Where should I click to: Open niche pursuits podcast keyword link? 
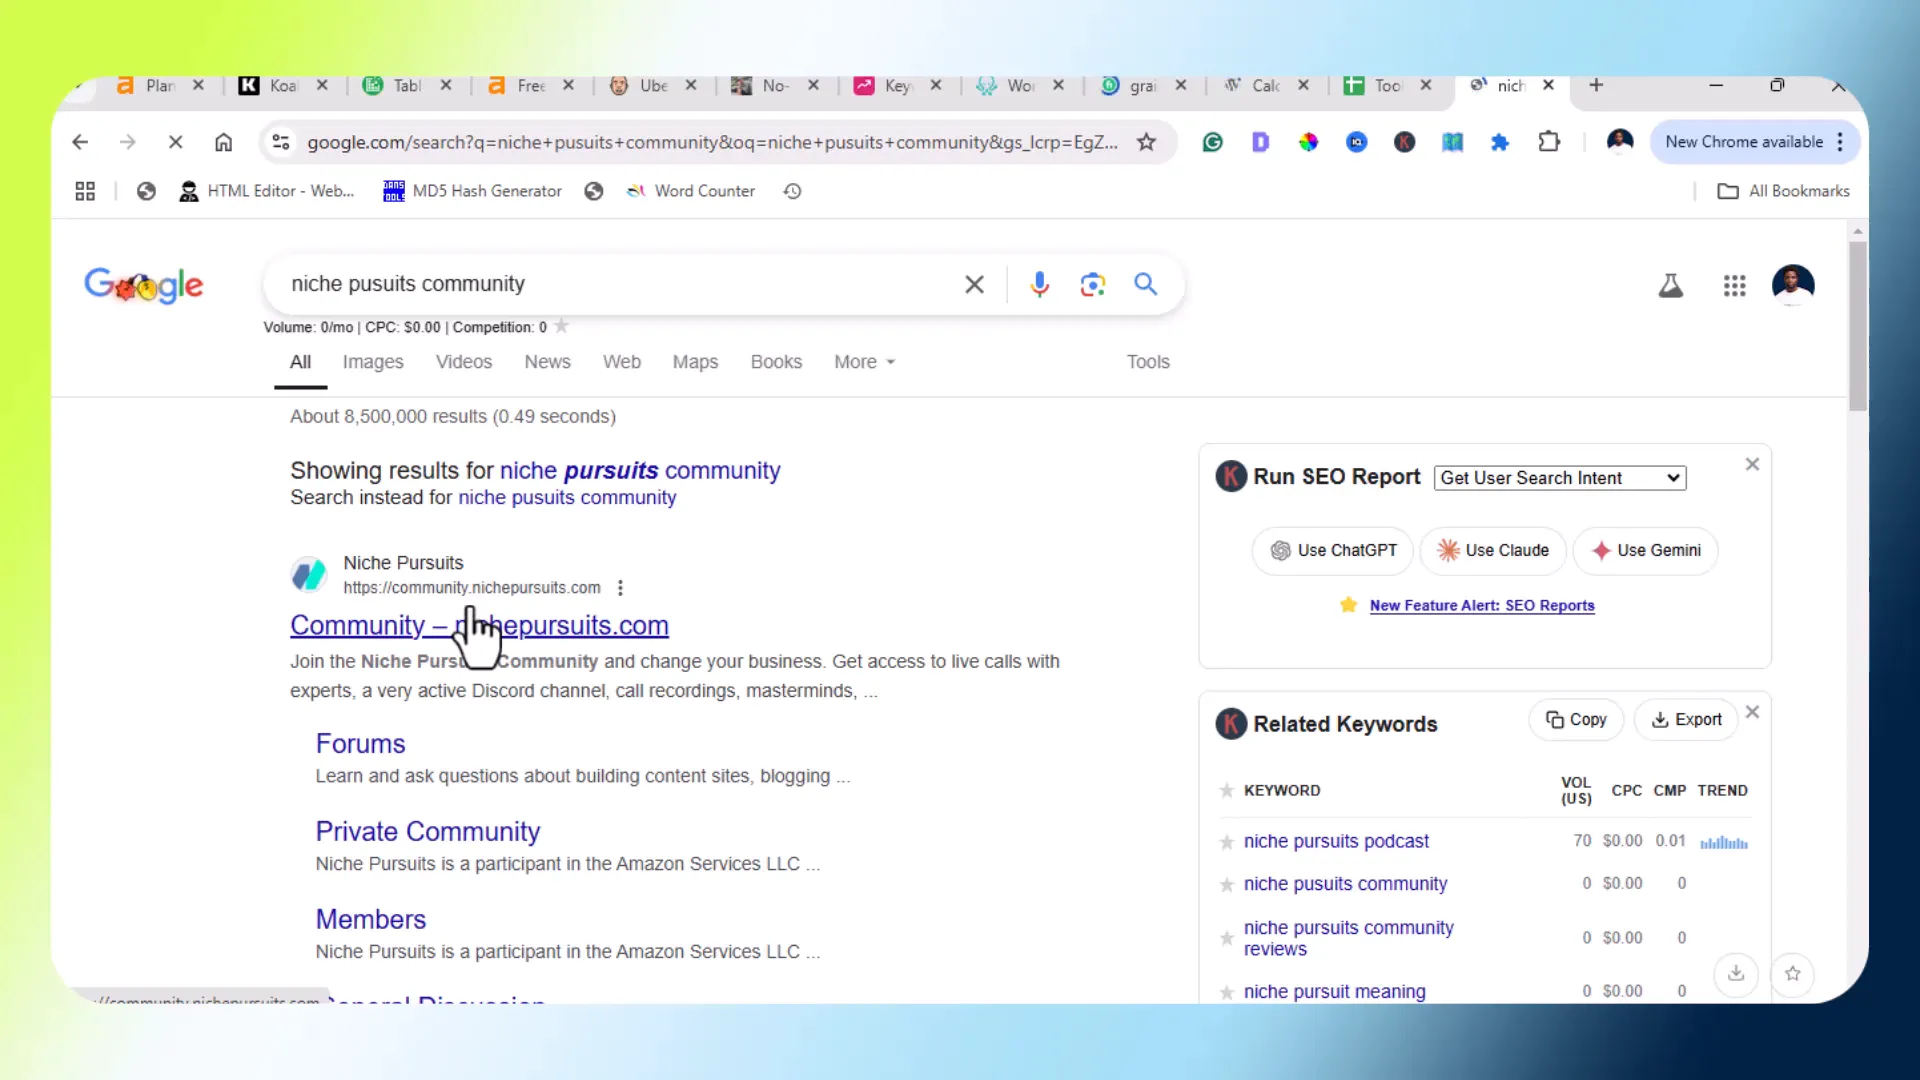point(1336,842)
